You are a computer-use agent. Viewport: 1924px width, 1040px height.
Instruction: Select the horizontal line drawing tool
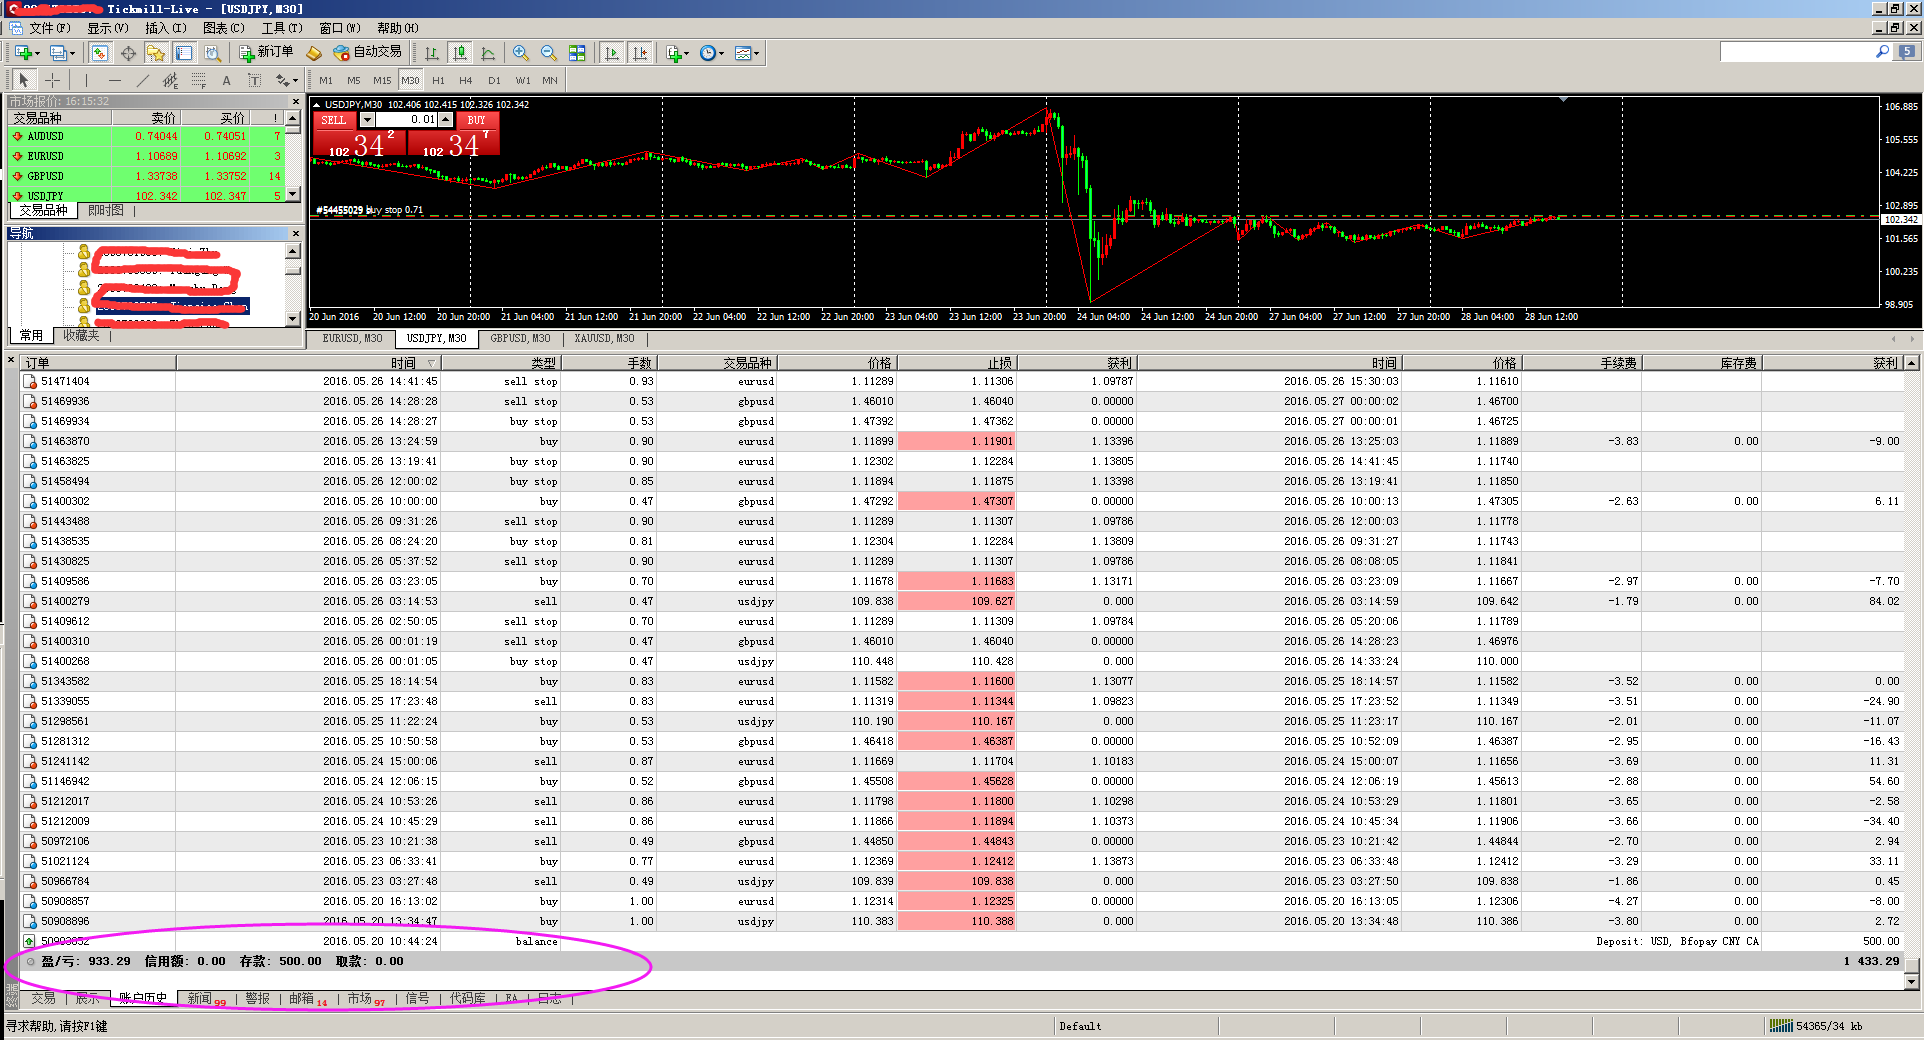[115, 80]
